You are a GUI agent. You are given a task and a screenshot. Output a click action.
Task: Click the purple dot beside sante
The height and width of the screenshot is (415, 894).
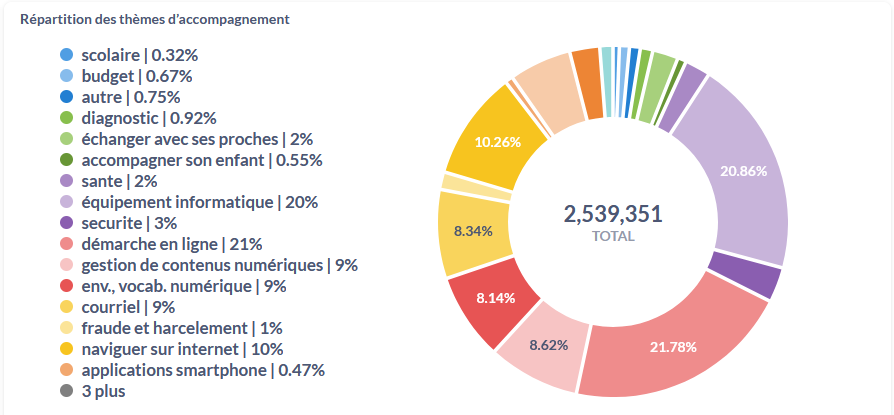67,181
